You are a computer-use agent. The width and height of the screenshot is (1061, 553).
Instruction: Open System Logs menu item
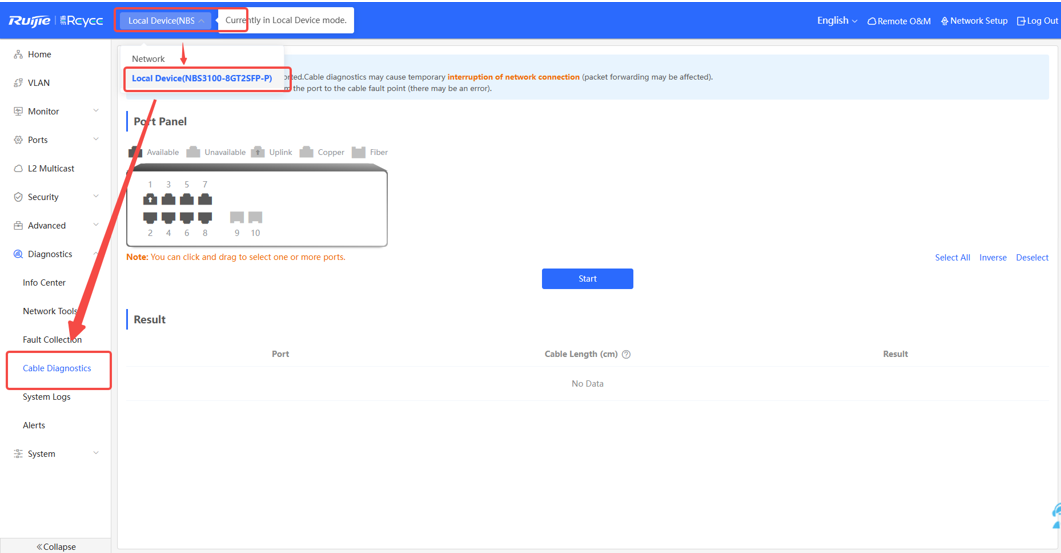coord(47,397)
